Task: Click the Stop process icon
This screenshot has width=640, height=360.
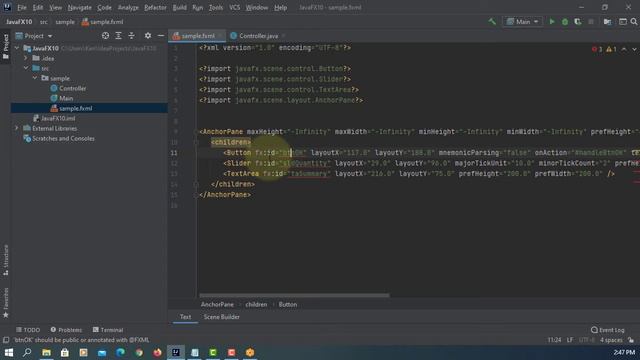Action: point(591,22)
